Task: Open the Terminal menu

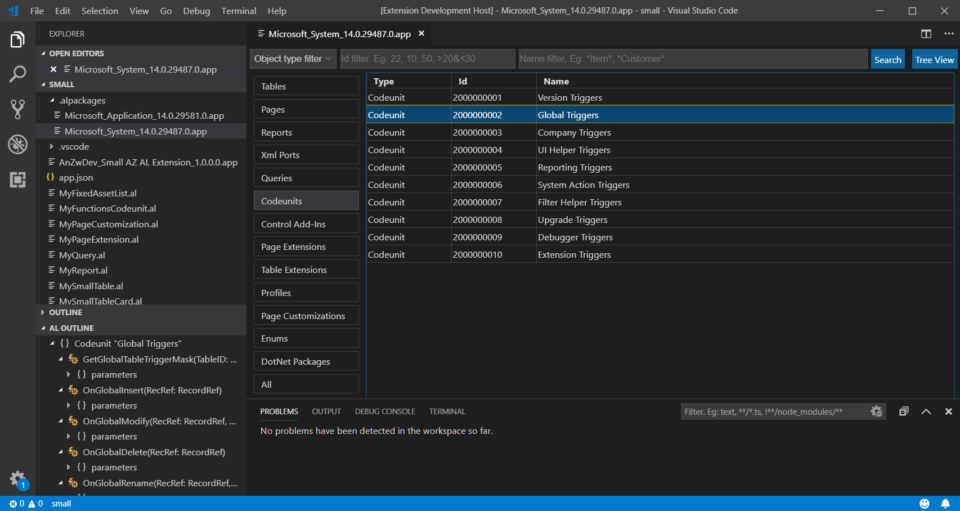Action: [x=239, y=11]
